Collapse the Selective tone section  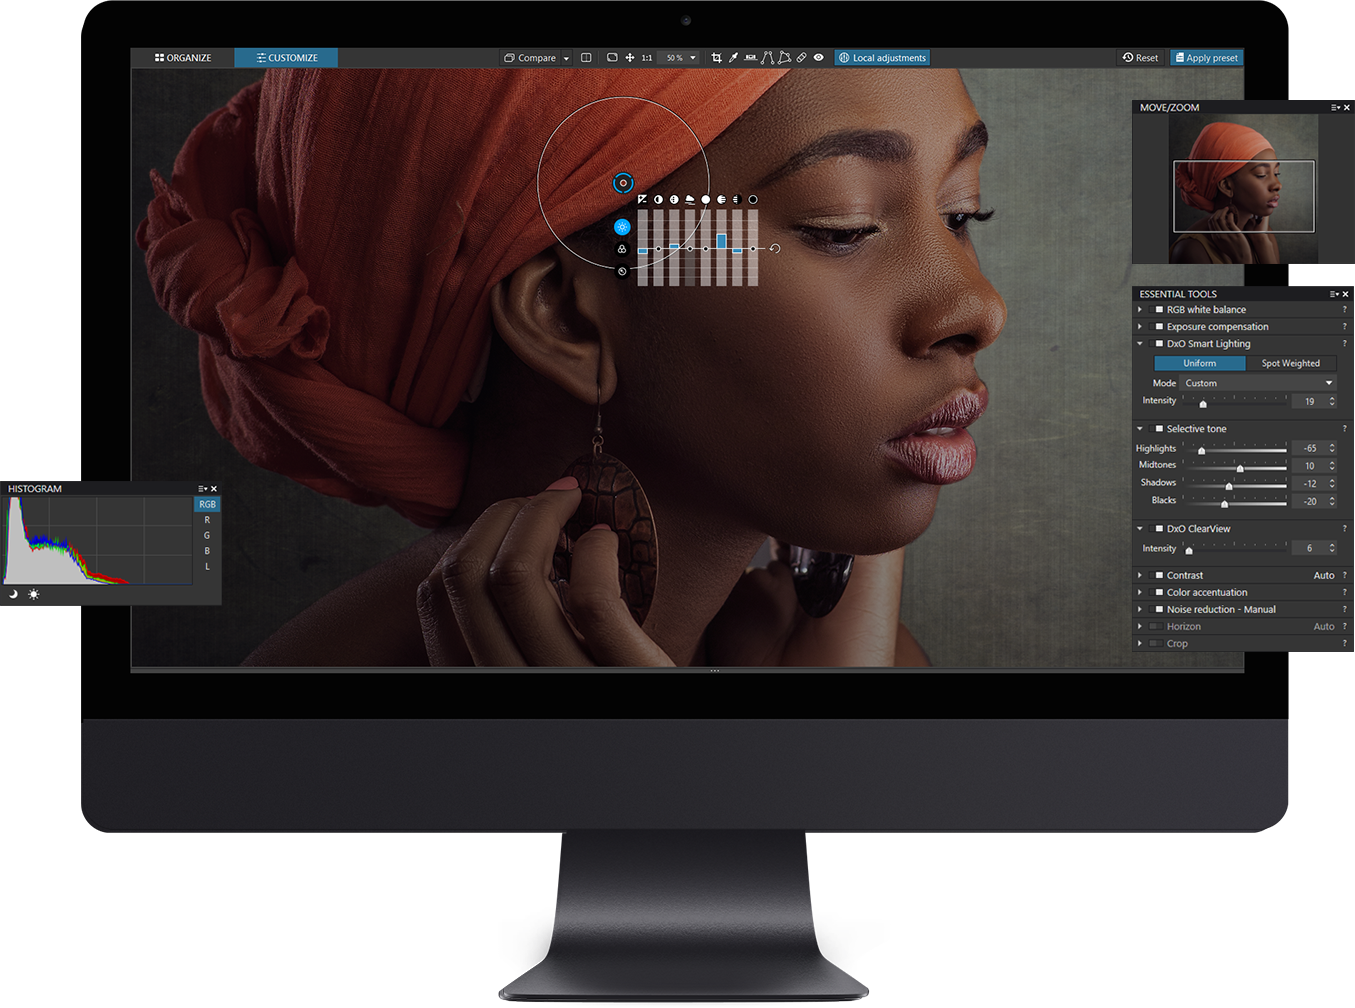(1139, 428)
